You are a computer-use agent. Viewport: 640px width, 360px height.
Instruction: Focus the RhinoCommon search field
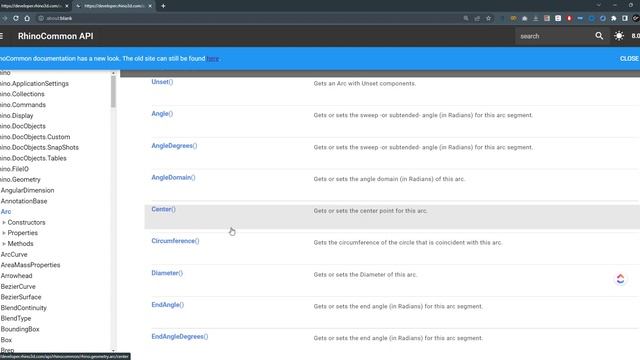coord(554,36)
